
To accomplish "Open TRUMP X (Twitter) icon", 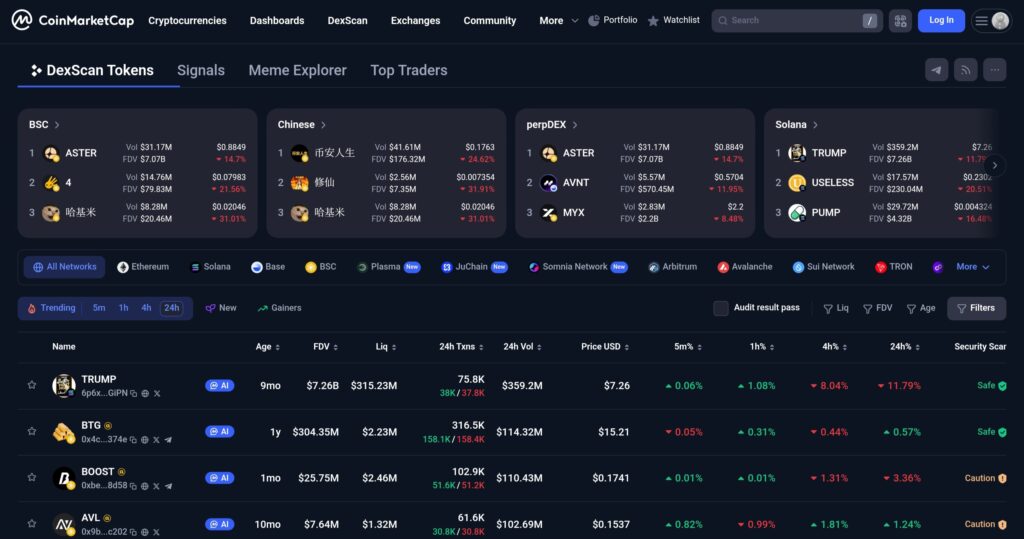I will click(x=157, y=393).
